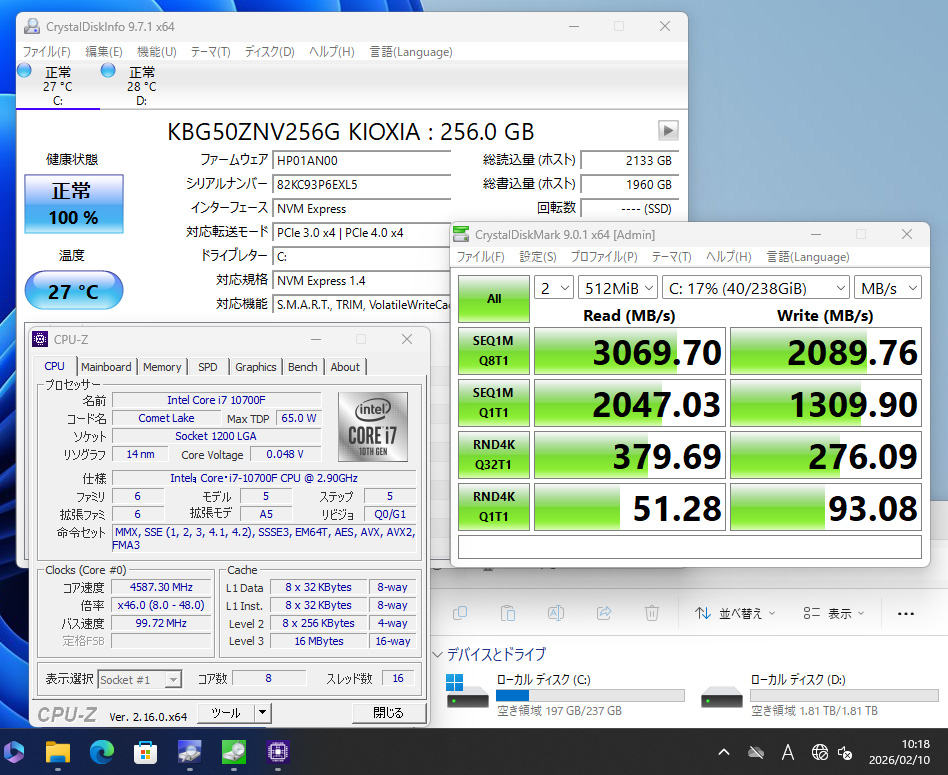Click the blue 正常 100% health status box
The width and height of the screenshot is (948, 775).
tap(73, 204)
